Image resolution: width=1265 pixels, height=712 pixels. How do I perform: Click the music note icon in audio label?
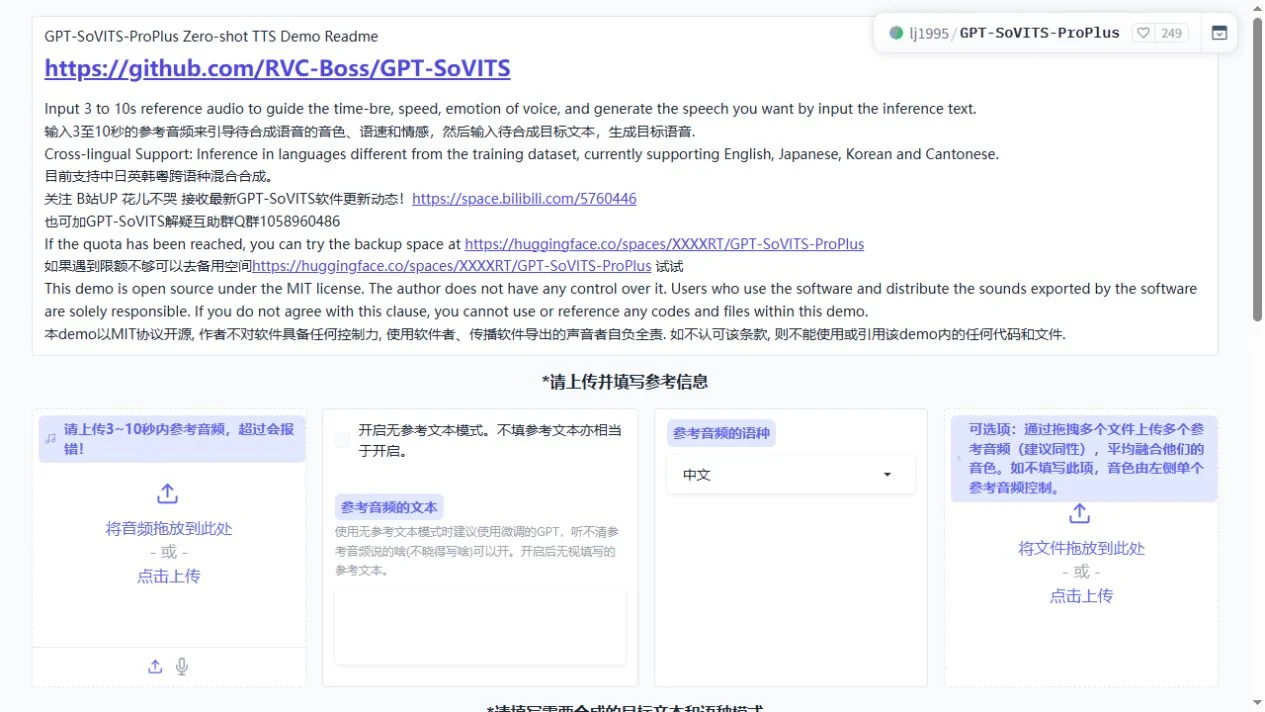click(51, 438)
